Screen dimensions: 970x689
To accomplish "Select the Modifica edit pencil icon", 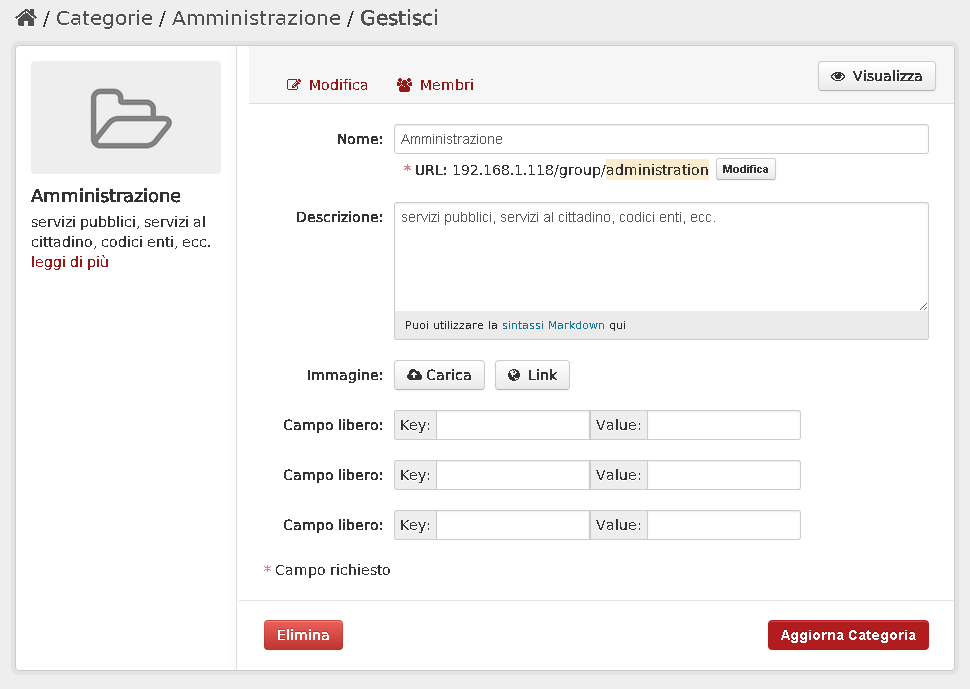I will tap(294, 85).
